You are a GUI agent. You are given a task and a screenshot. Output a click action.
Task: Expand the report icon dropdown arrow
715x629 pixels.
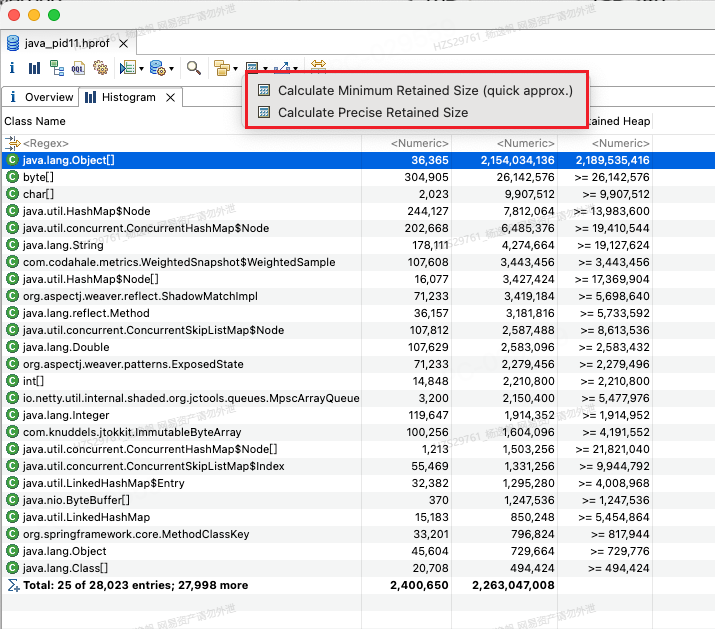(141, 69)
